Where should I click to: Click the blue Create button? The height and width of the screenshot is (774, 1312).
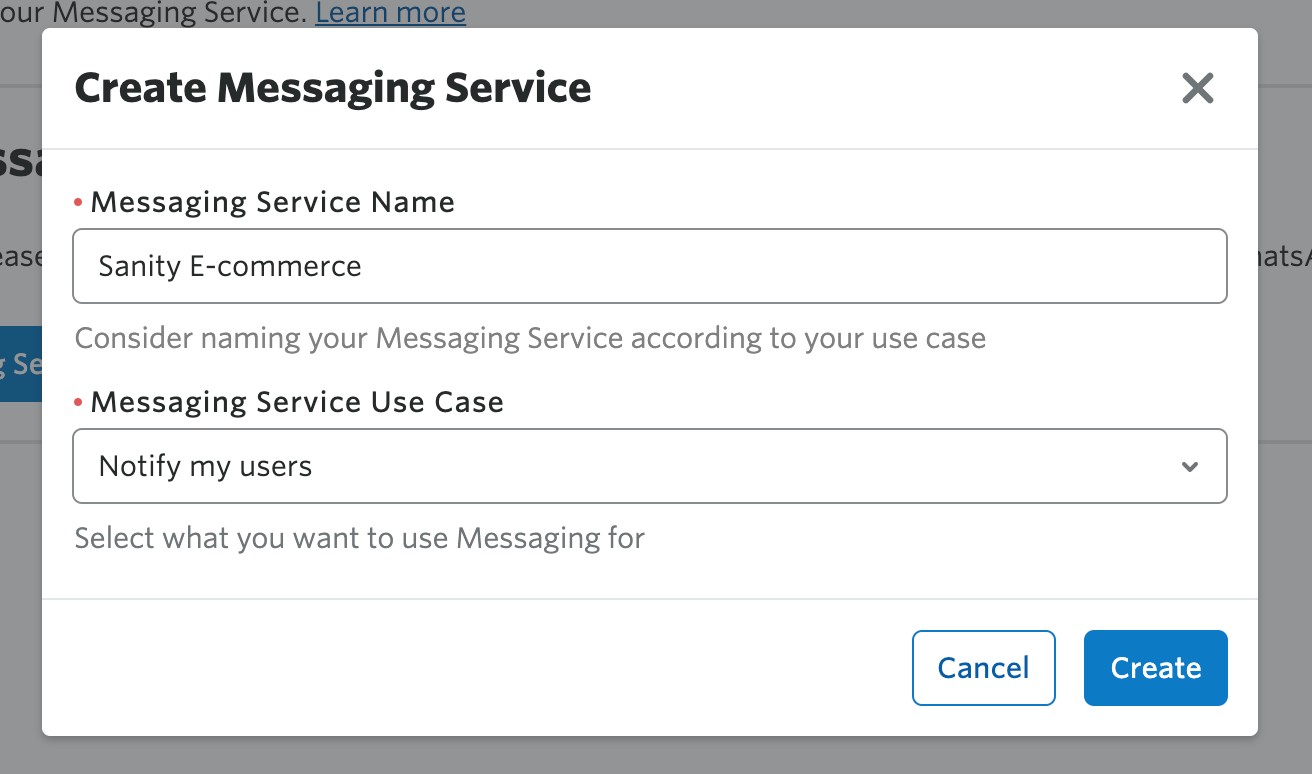[x=1155, y=667]
